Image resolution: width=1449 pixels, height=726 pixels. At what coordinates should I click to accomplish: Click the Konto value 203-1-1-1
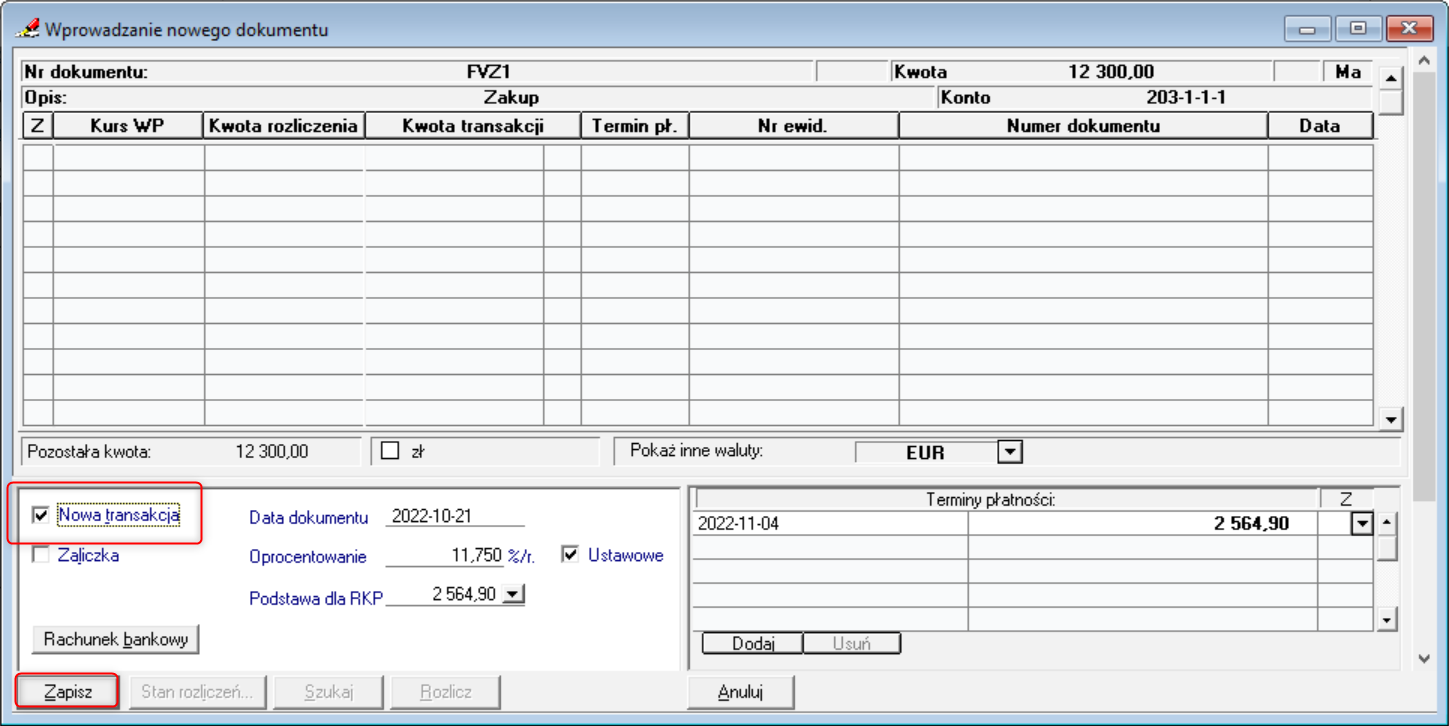(x=1186, y=98)
